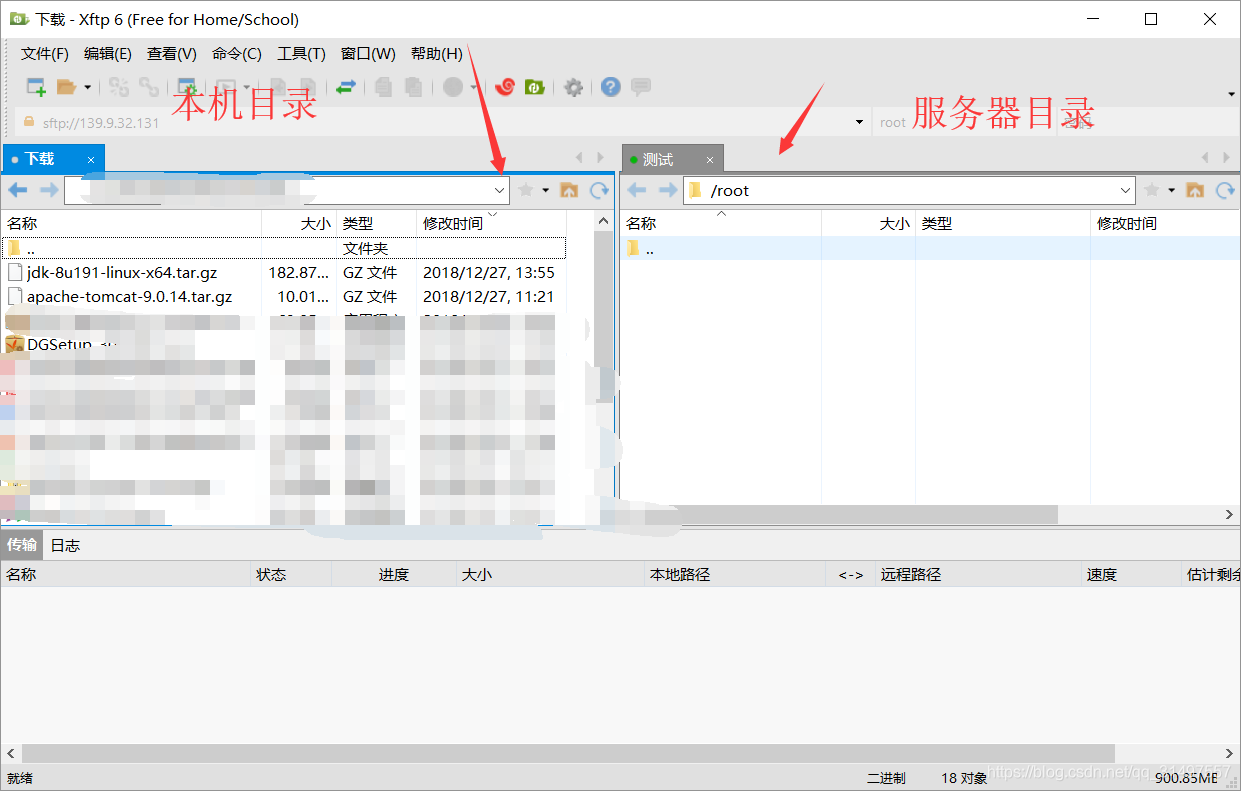The height and width of the screenshot is (791, 1241).
Task: Click the Disconnect toolbar icon
Action: tap(149, 88)
